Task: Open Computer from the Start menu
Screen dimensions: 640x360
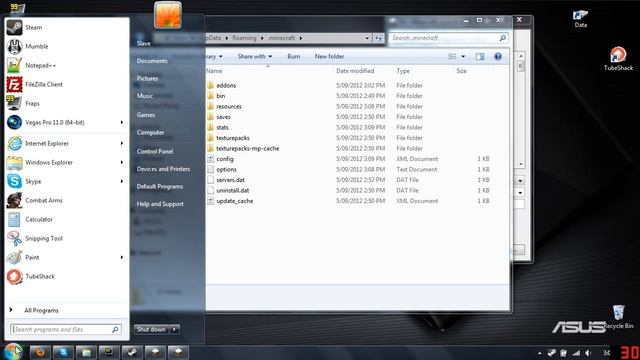Action: (x=151, y=132)
